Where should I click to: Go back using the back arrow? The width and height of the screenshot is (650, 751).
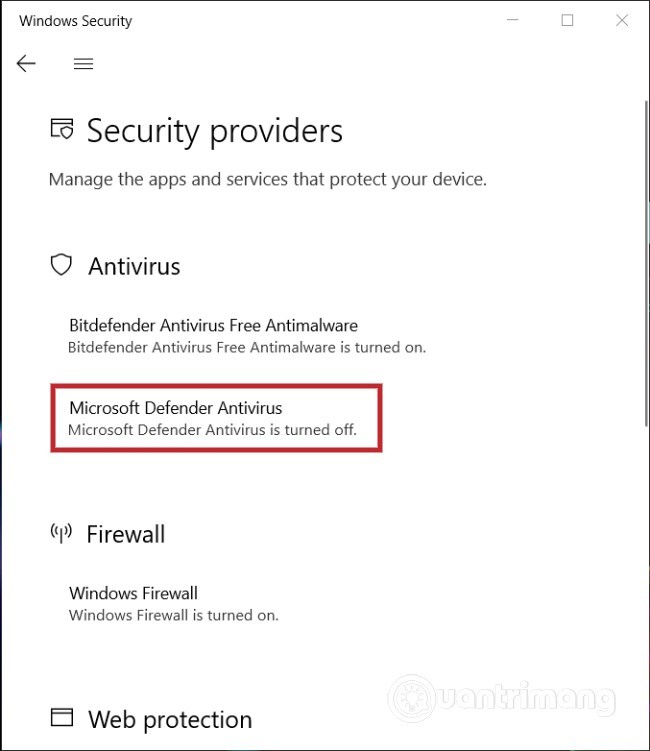26,64
